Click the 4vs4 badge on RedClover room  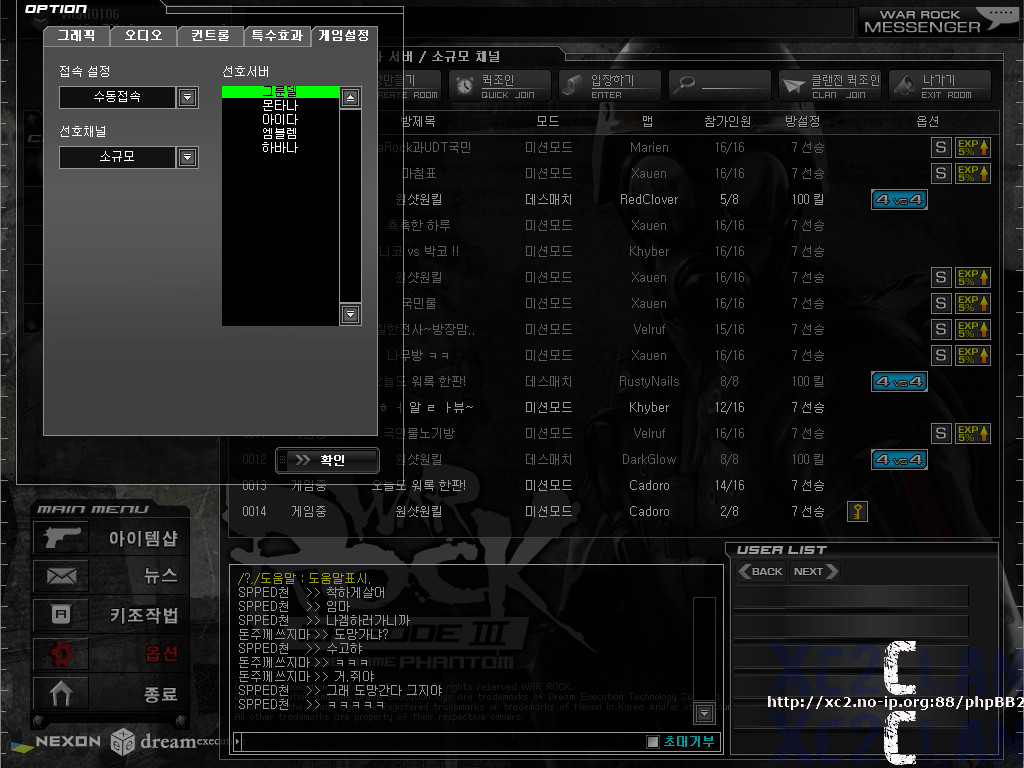point(899,199)
